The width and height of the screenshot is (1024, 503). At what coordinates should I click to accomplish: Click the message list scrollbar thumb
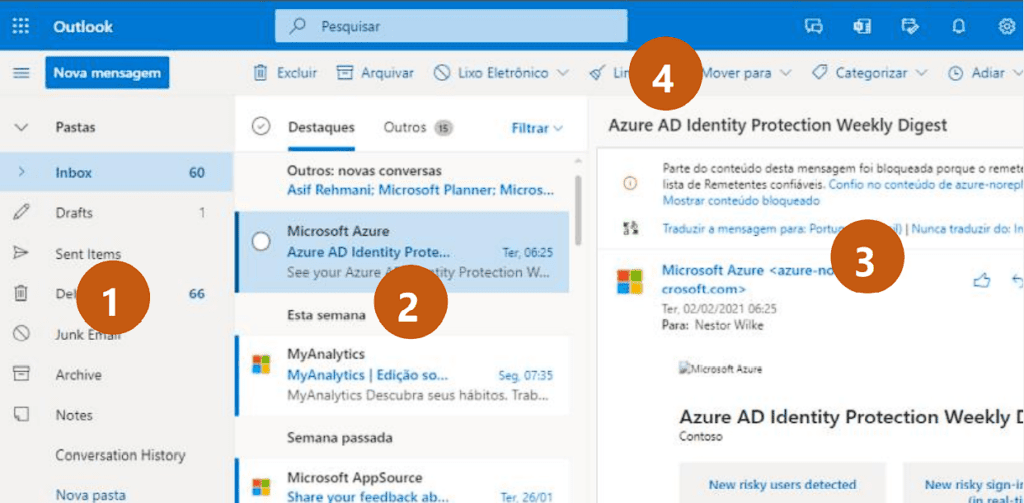(x=577, y=209)
